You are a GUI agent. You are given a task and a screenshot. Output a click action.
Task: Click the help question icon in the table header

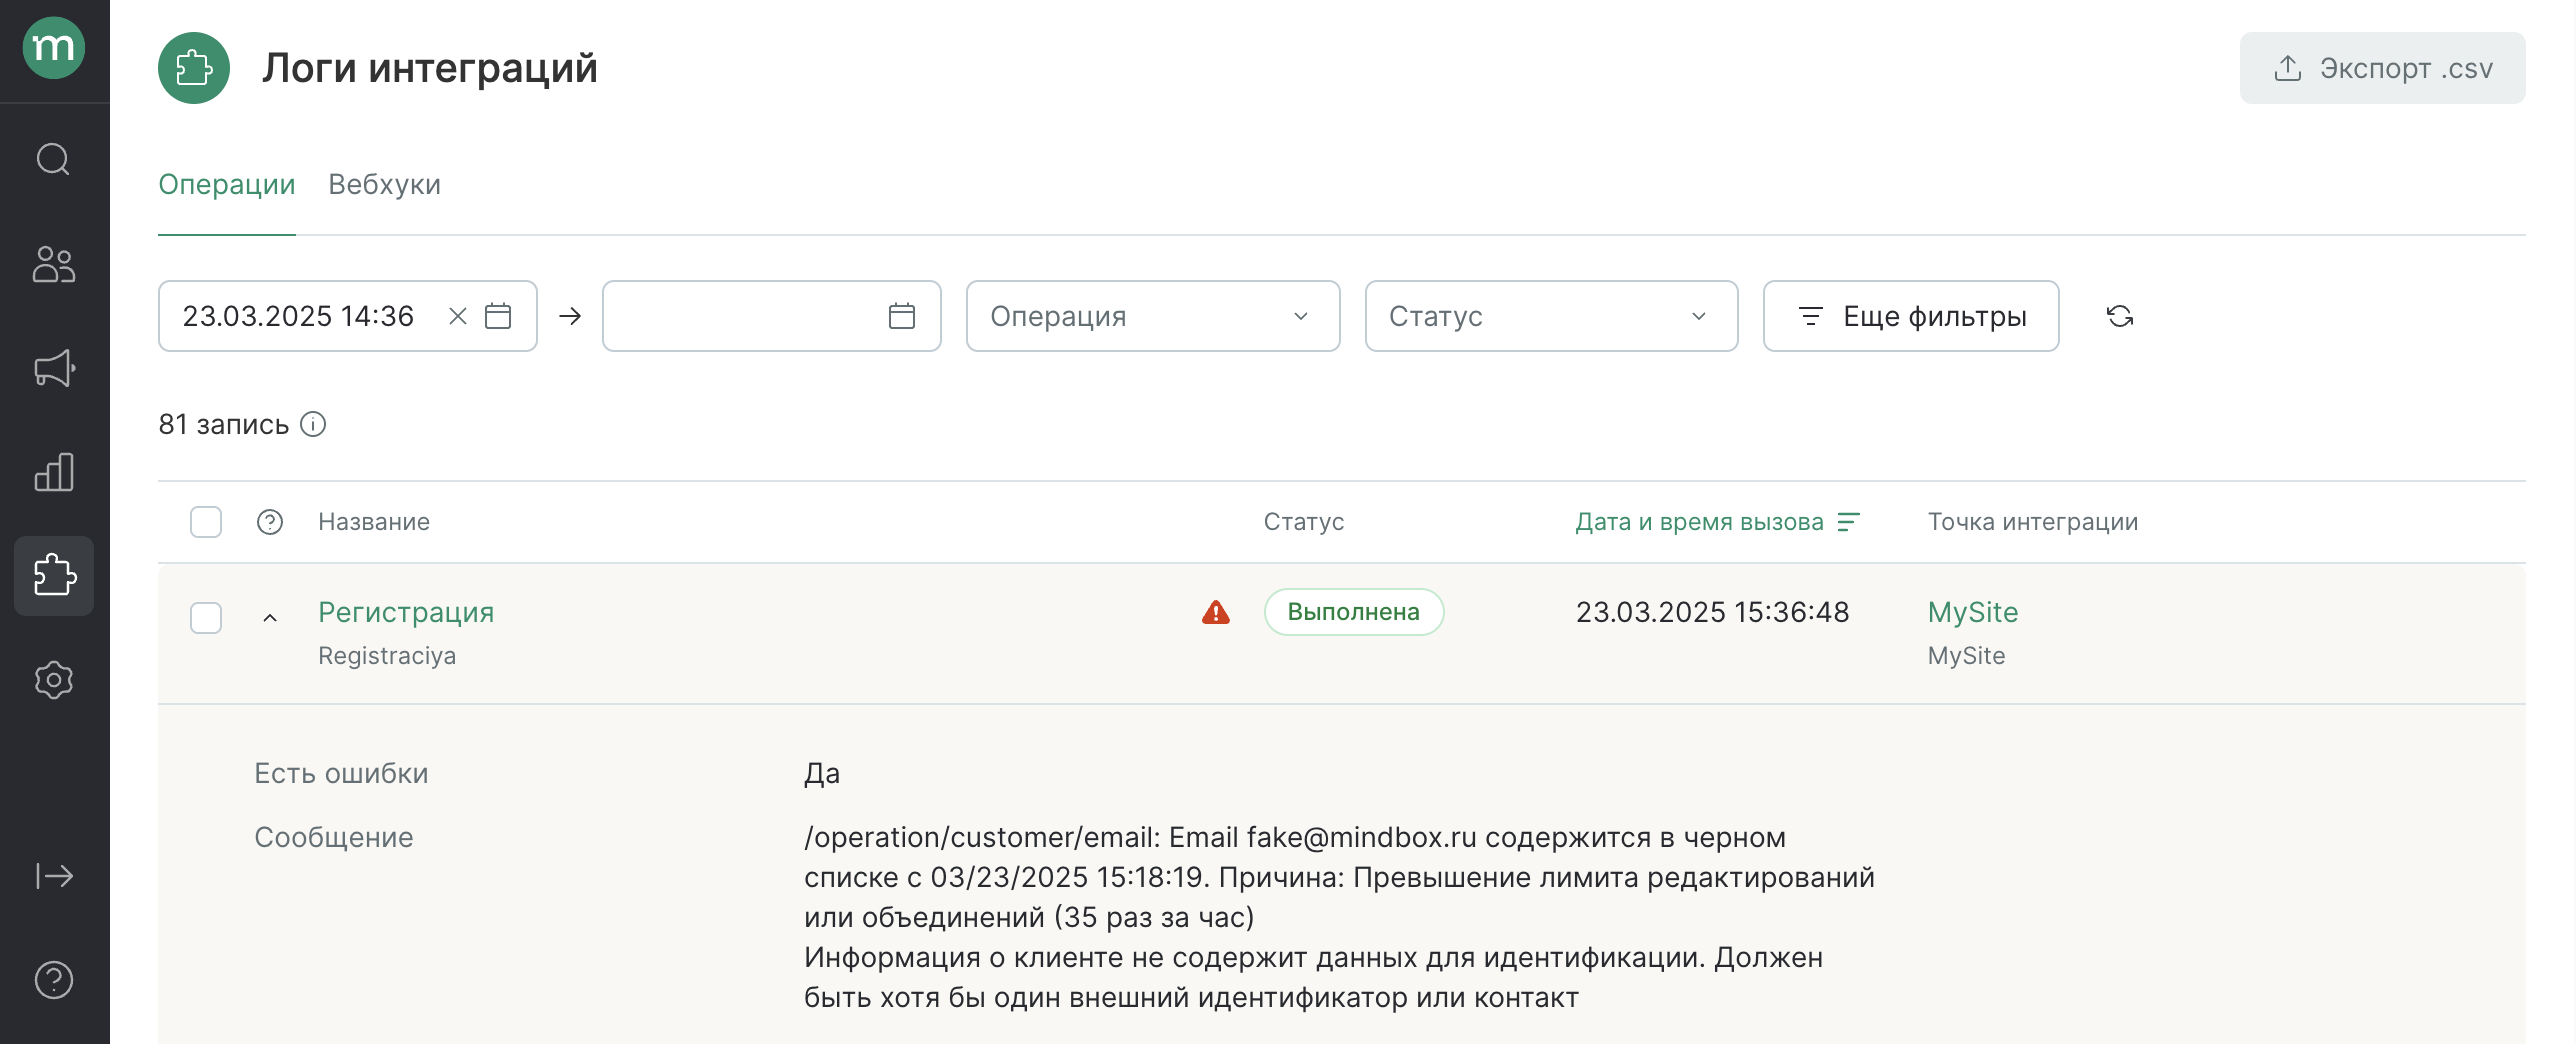269,521
